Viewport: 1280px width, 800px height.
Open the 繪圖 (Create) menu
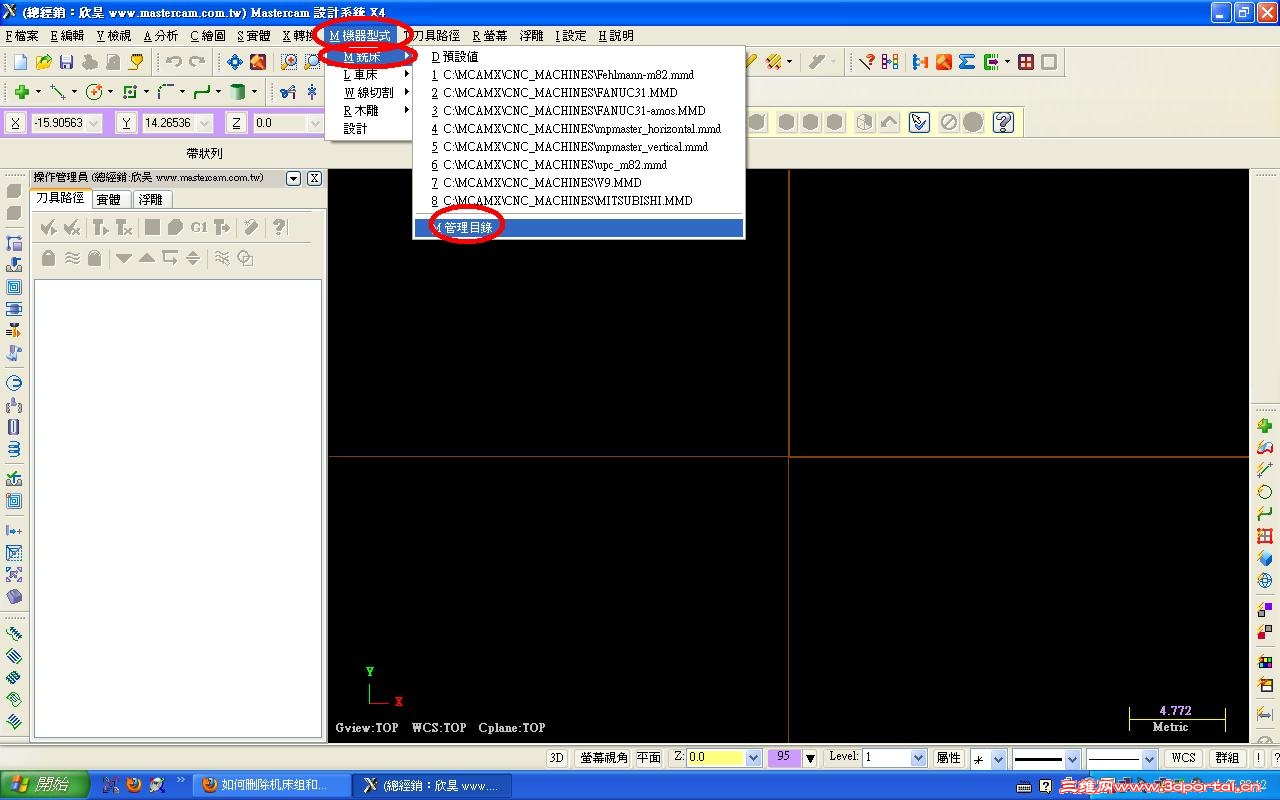point(208,36)
